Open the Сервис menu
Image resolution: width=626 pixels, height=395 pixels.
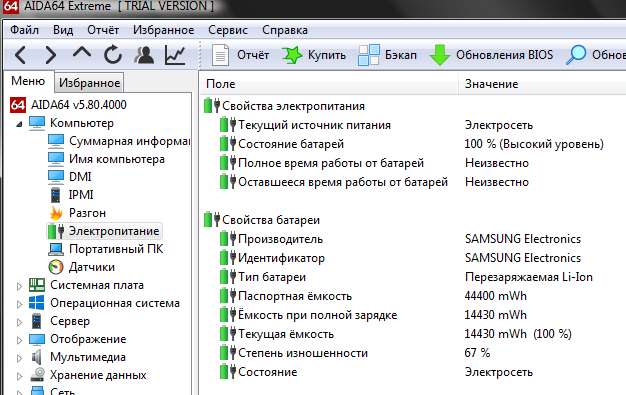(228, 30)
